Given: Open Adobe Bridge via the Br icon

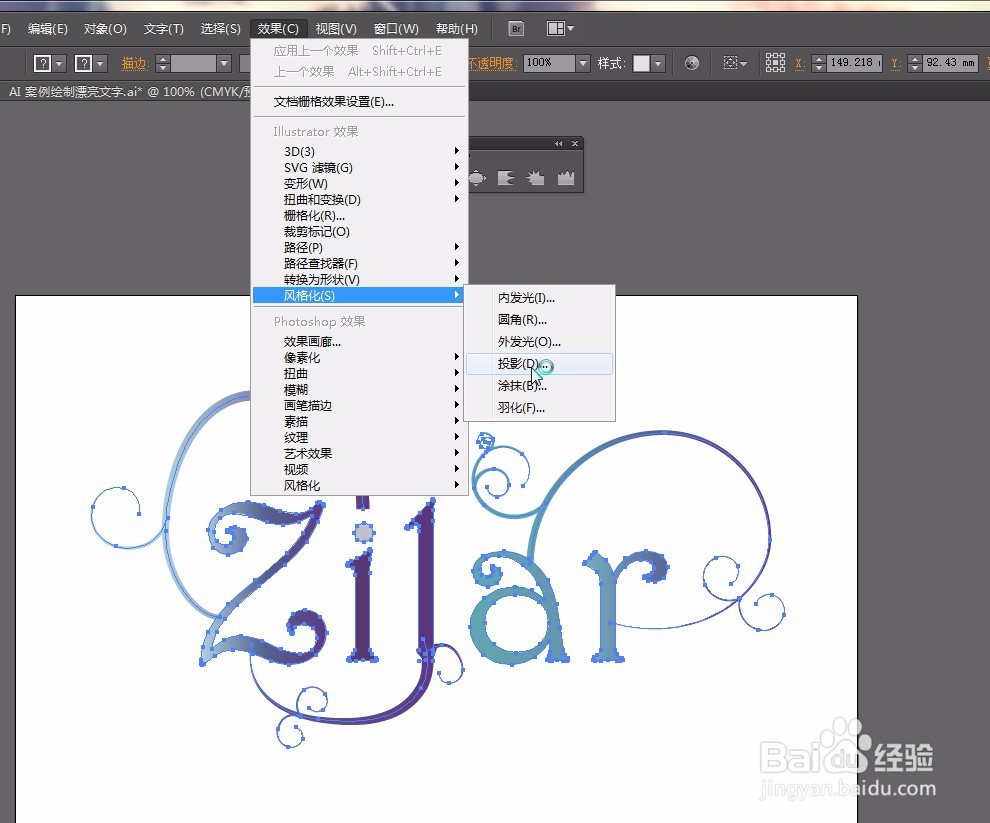Looking at the screenshot, I should click(515, 28).
